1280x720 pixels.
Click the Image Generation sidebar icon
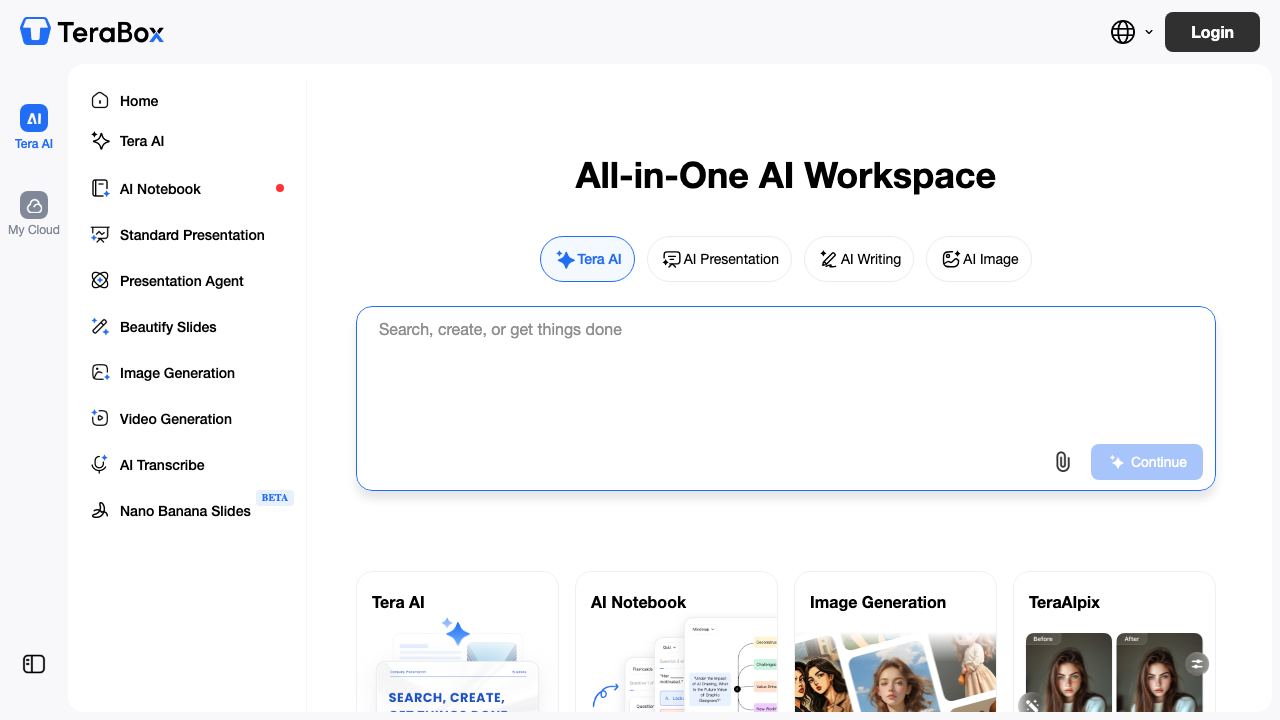(100, 372)
